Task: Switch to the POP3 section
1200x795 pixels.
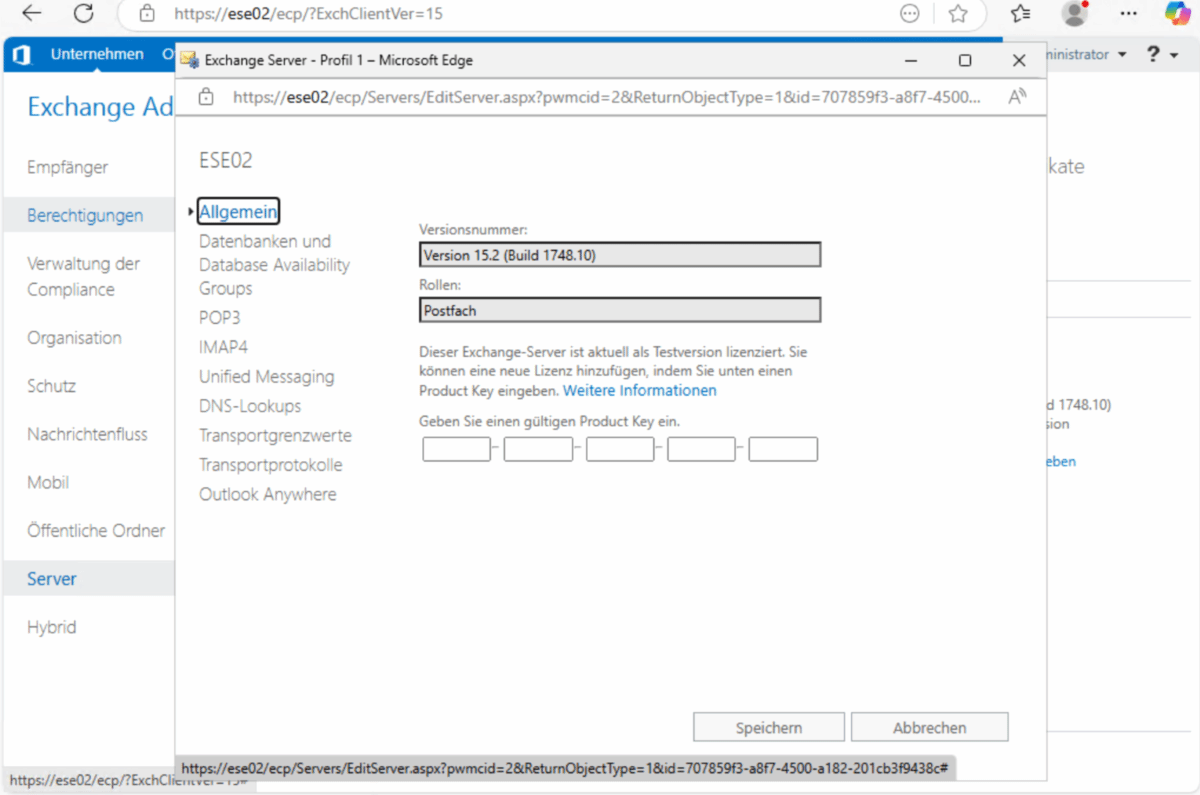Action: click(219, 318)
